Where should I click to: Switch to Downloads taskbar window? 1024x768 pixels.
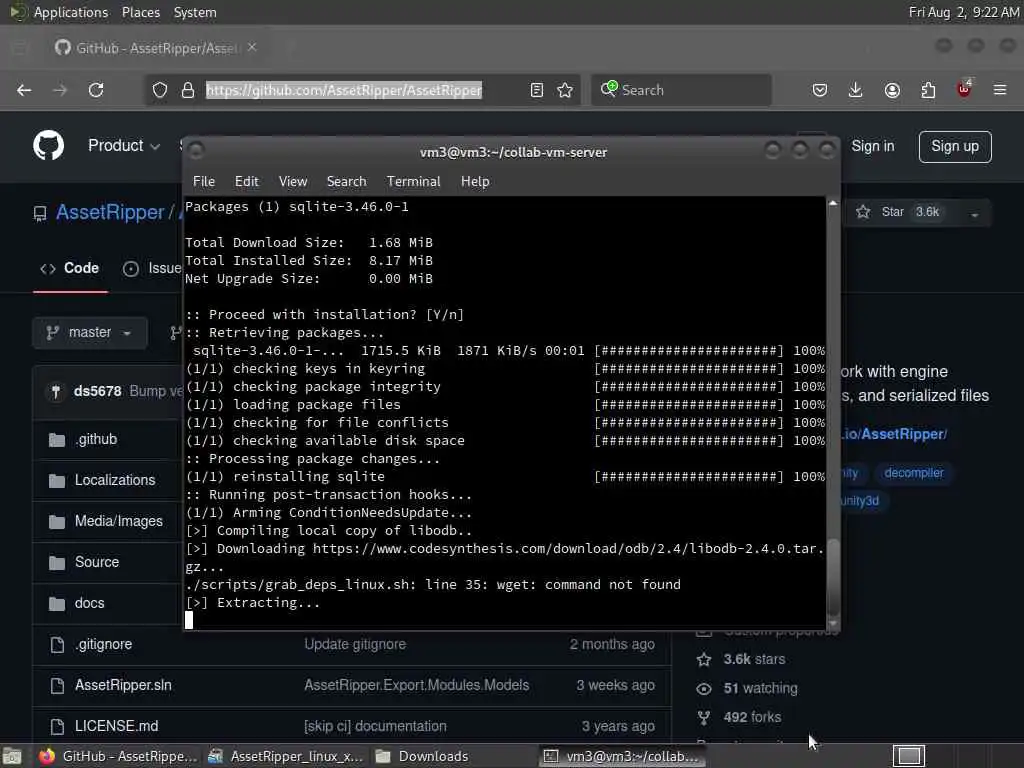(x=422, y=756)
